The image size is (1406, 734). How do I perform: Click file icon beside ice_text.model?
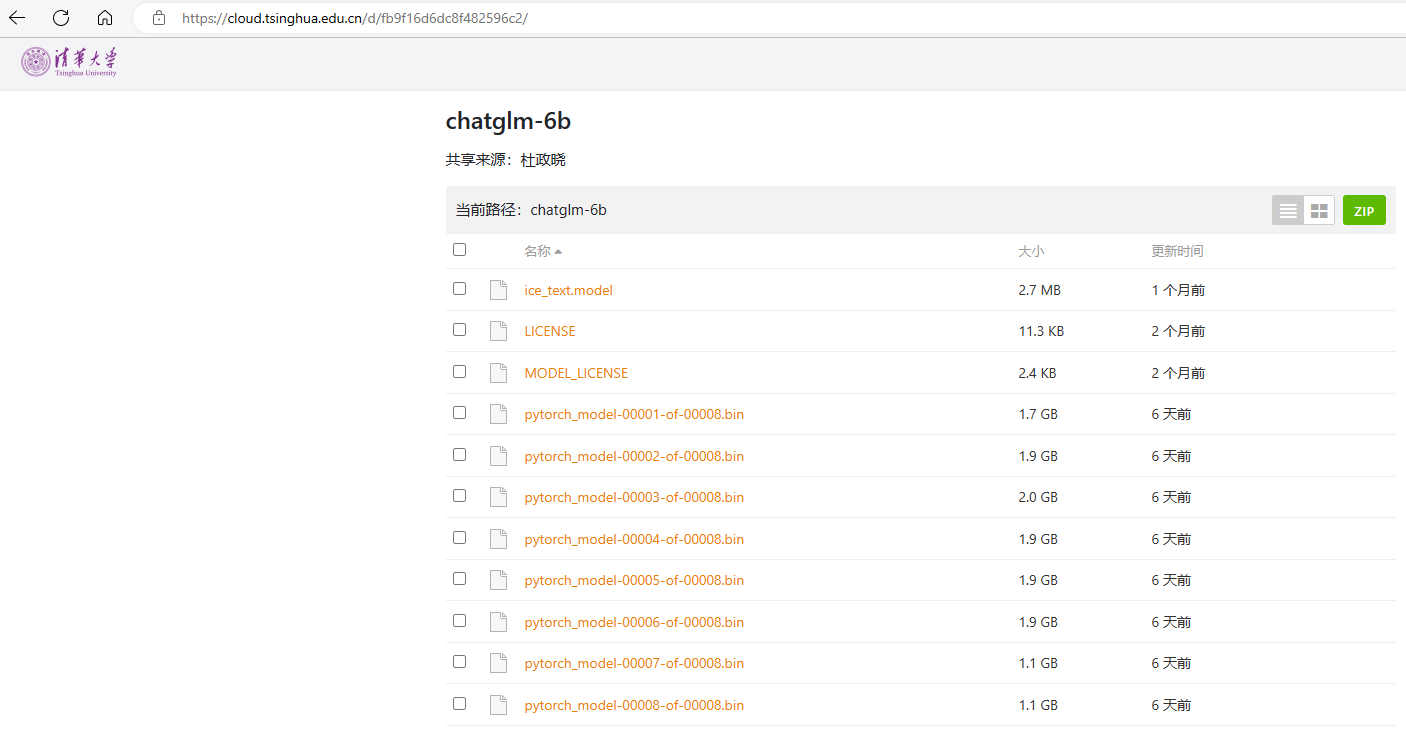pyautogui.click(x=498, y=290)
